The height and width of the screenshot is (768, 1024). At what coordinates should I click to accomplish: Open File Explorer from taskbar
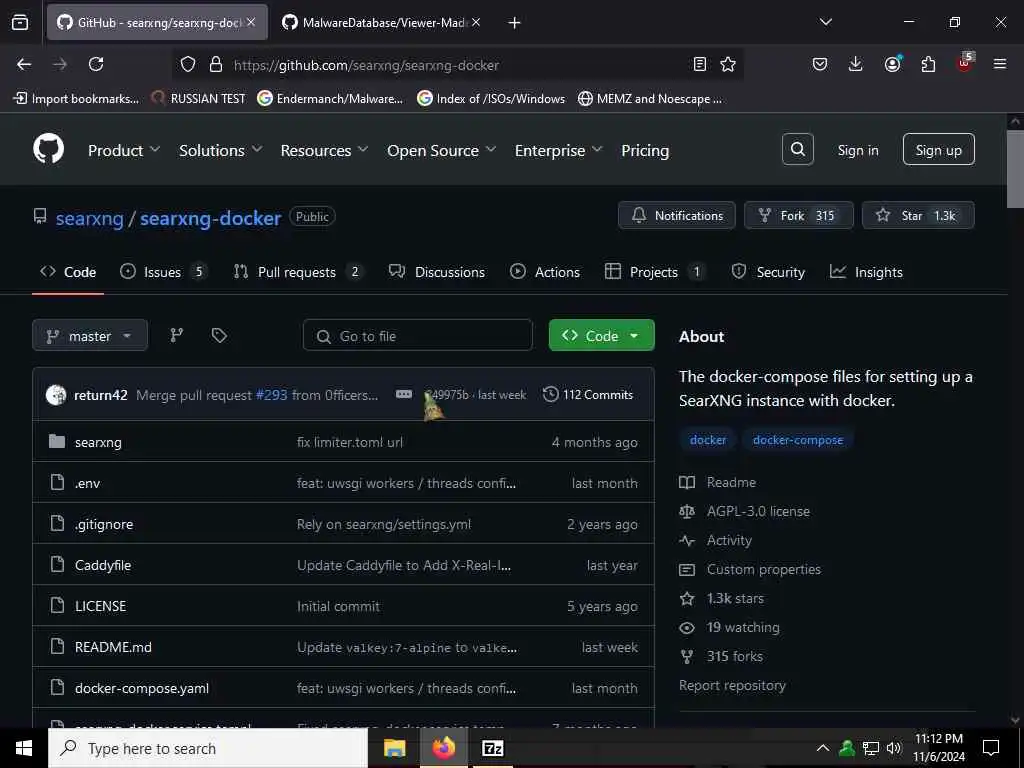pyautogui.click(x=394, y=748)
